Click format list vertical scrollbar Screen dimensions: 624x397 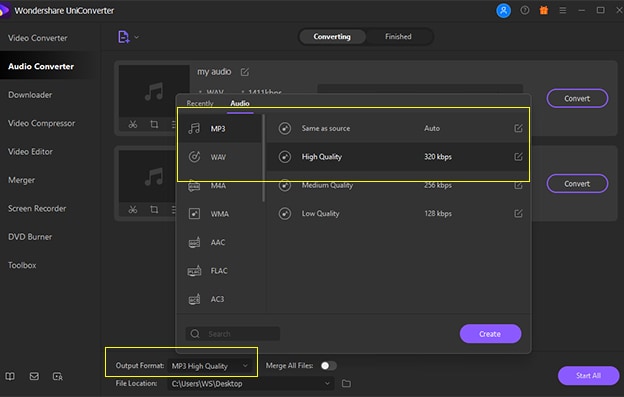pos(263,158)
